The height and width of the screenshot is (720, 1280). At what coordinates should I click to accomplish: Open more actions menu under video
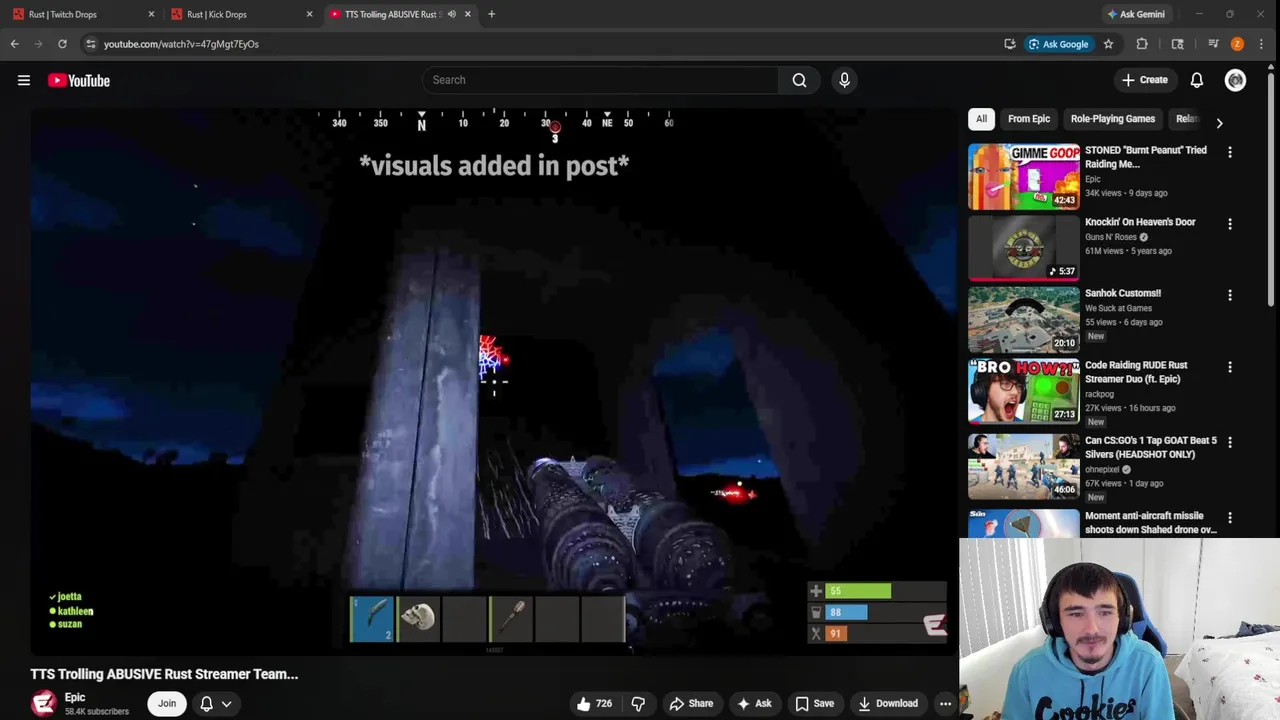945,704
